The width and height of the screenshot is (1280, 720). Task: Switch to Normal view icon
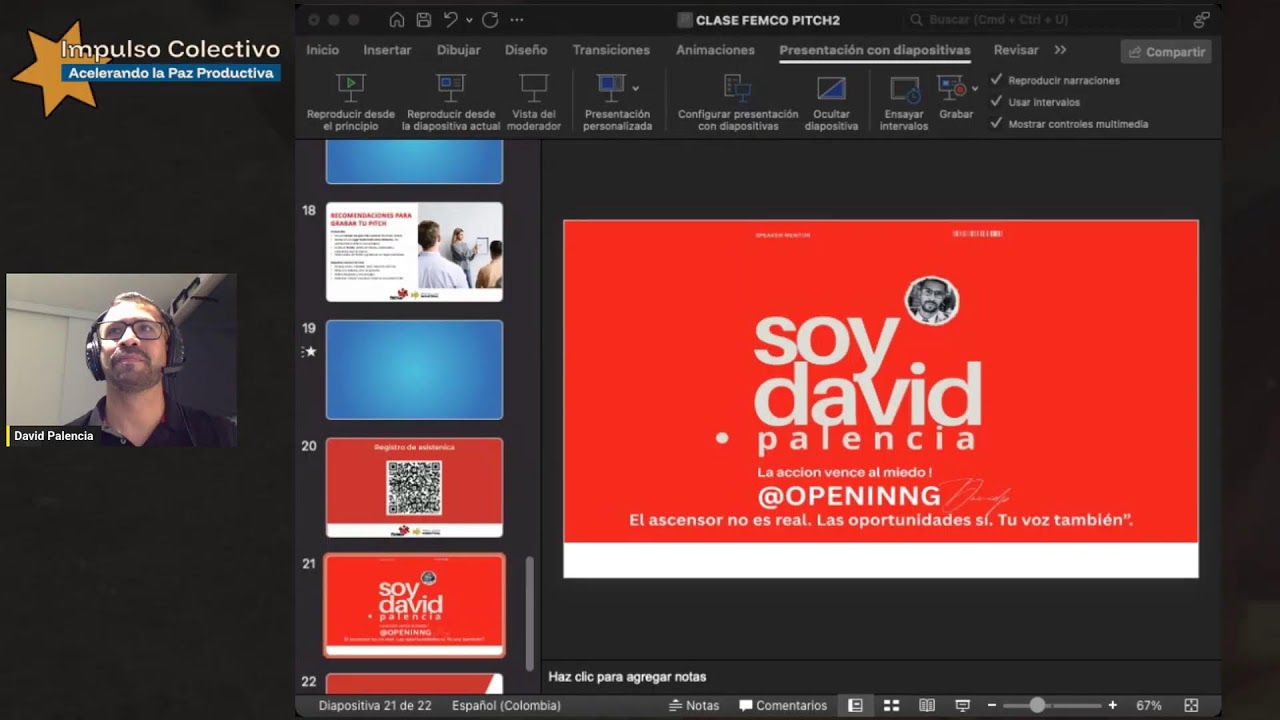pyautogui.click(x=855, y=705)
